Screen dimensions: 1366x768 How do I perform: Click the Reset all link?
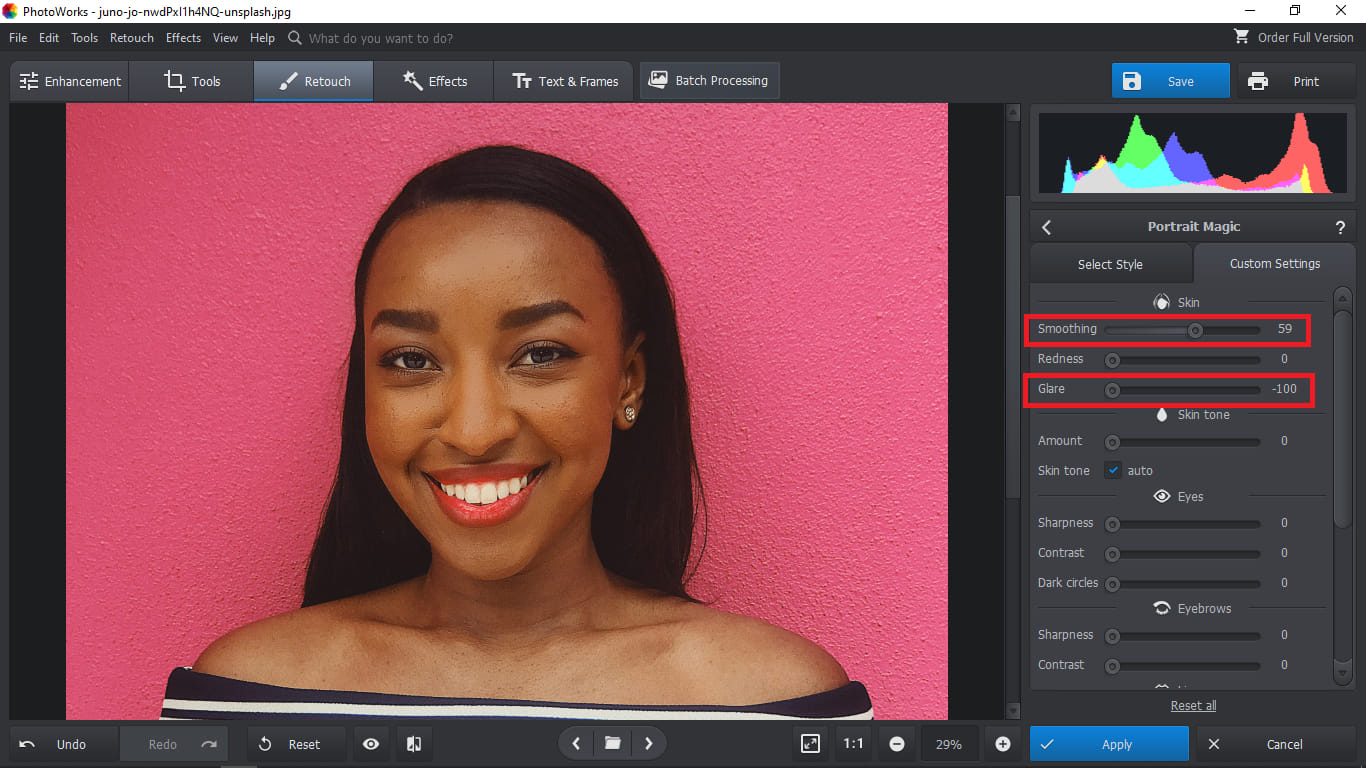(1193, 705)
